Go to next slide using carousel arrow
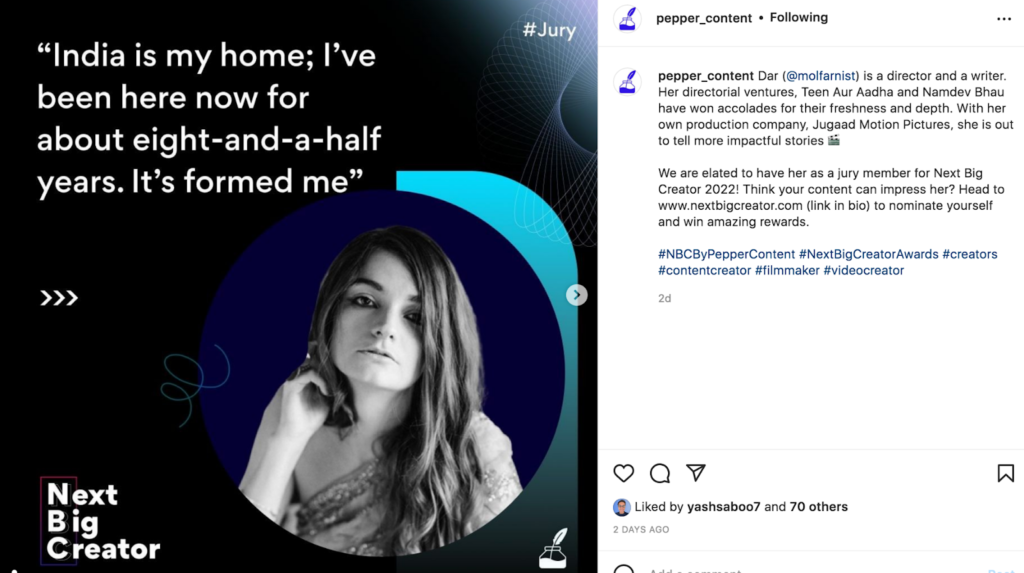The height and width of the screenshot is (573, 1024). (576, 295)
